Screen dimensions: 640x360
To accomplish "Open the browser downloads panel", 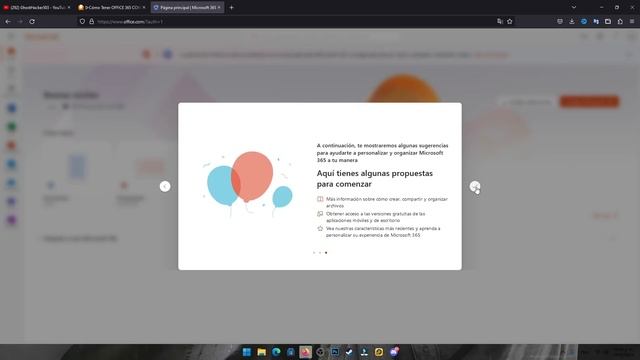I will click(x=571, y=21).
